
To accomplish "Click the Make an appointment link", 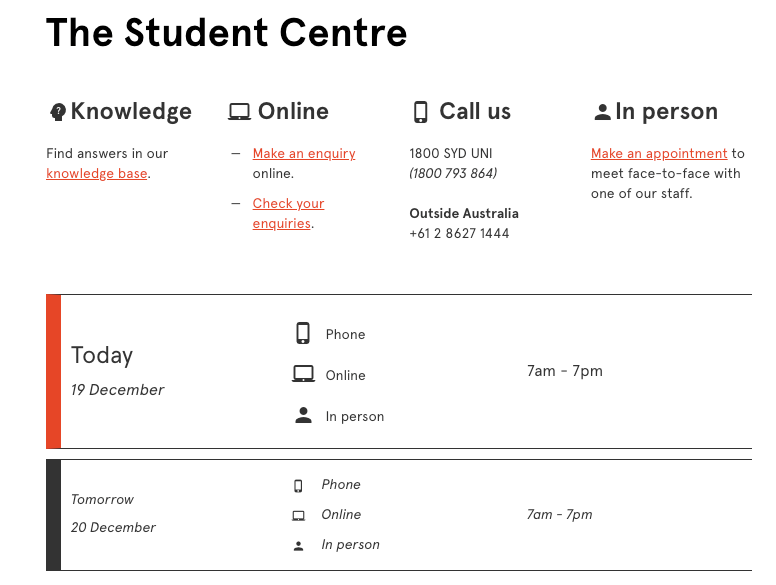I will coord(659,154).
